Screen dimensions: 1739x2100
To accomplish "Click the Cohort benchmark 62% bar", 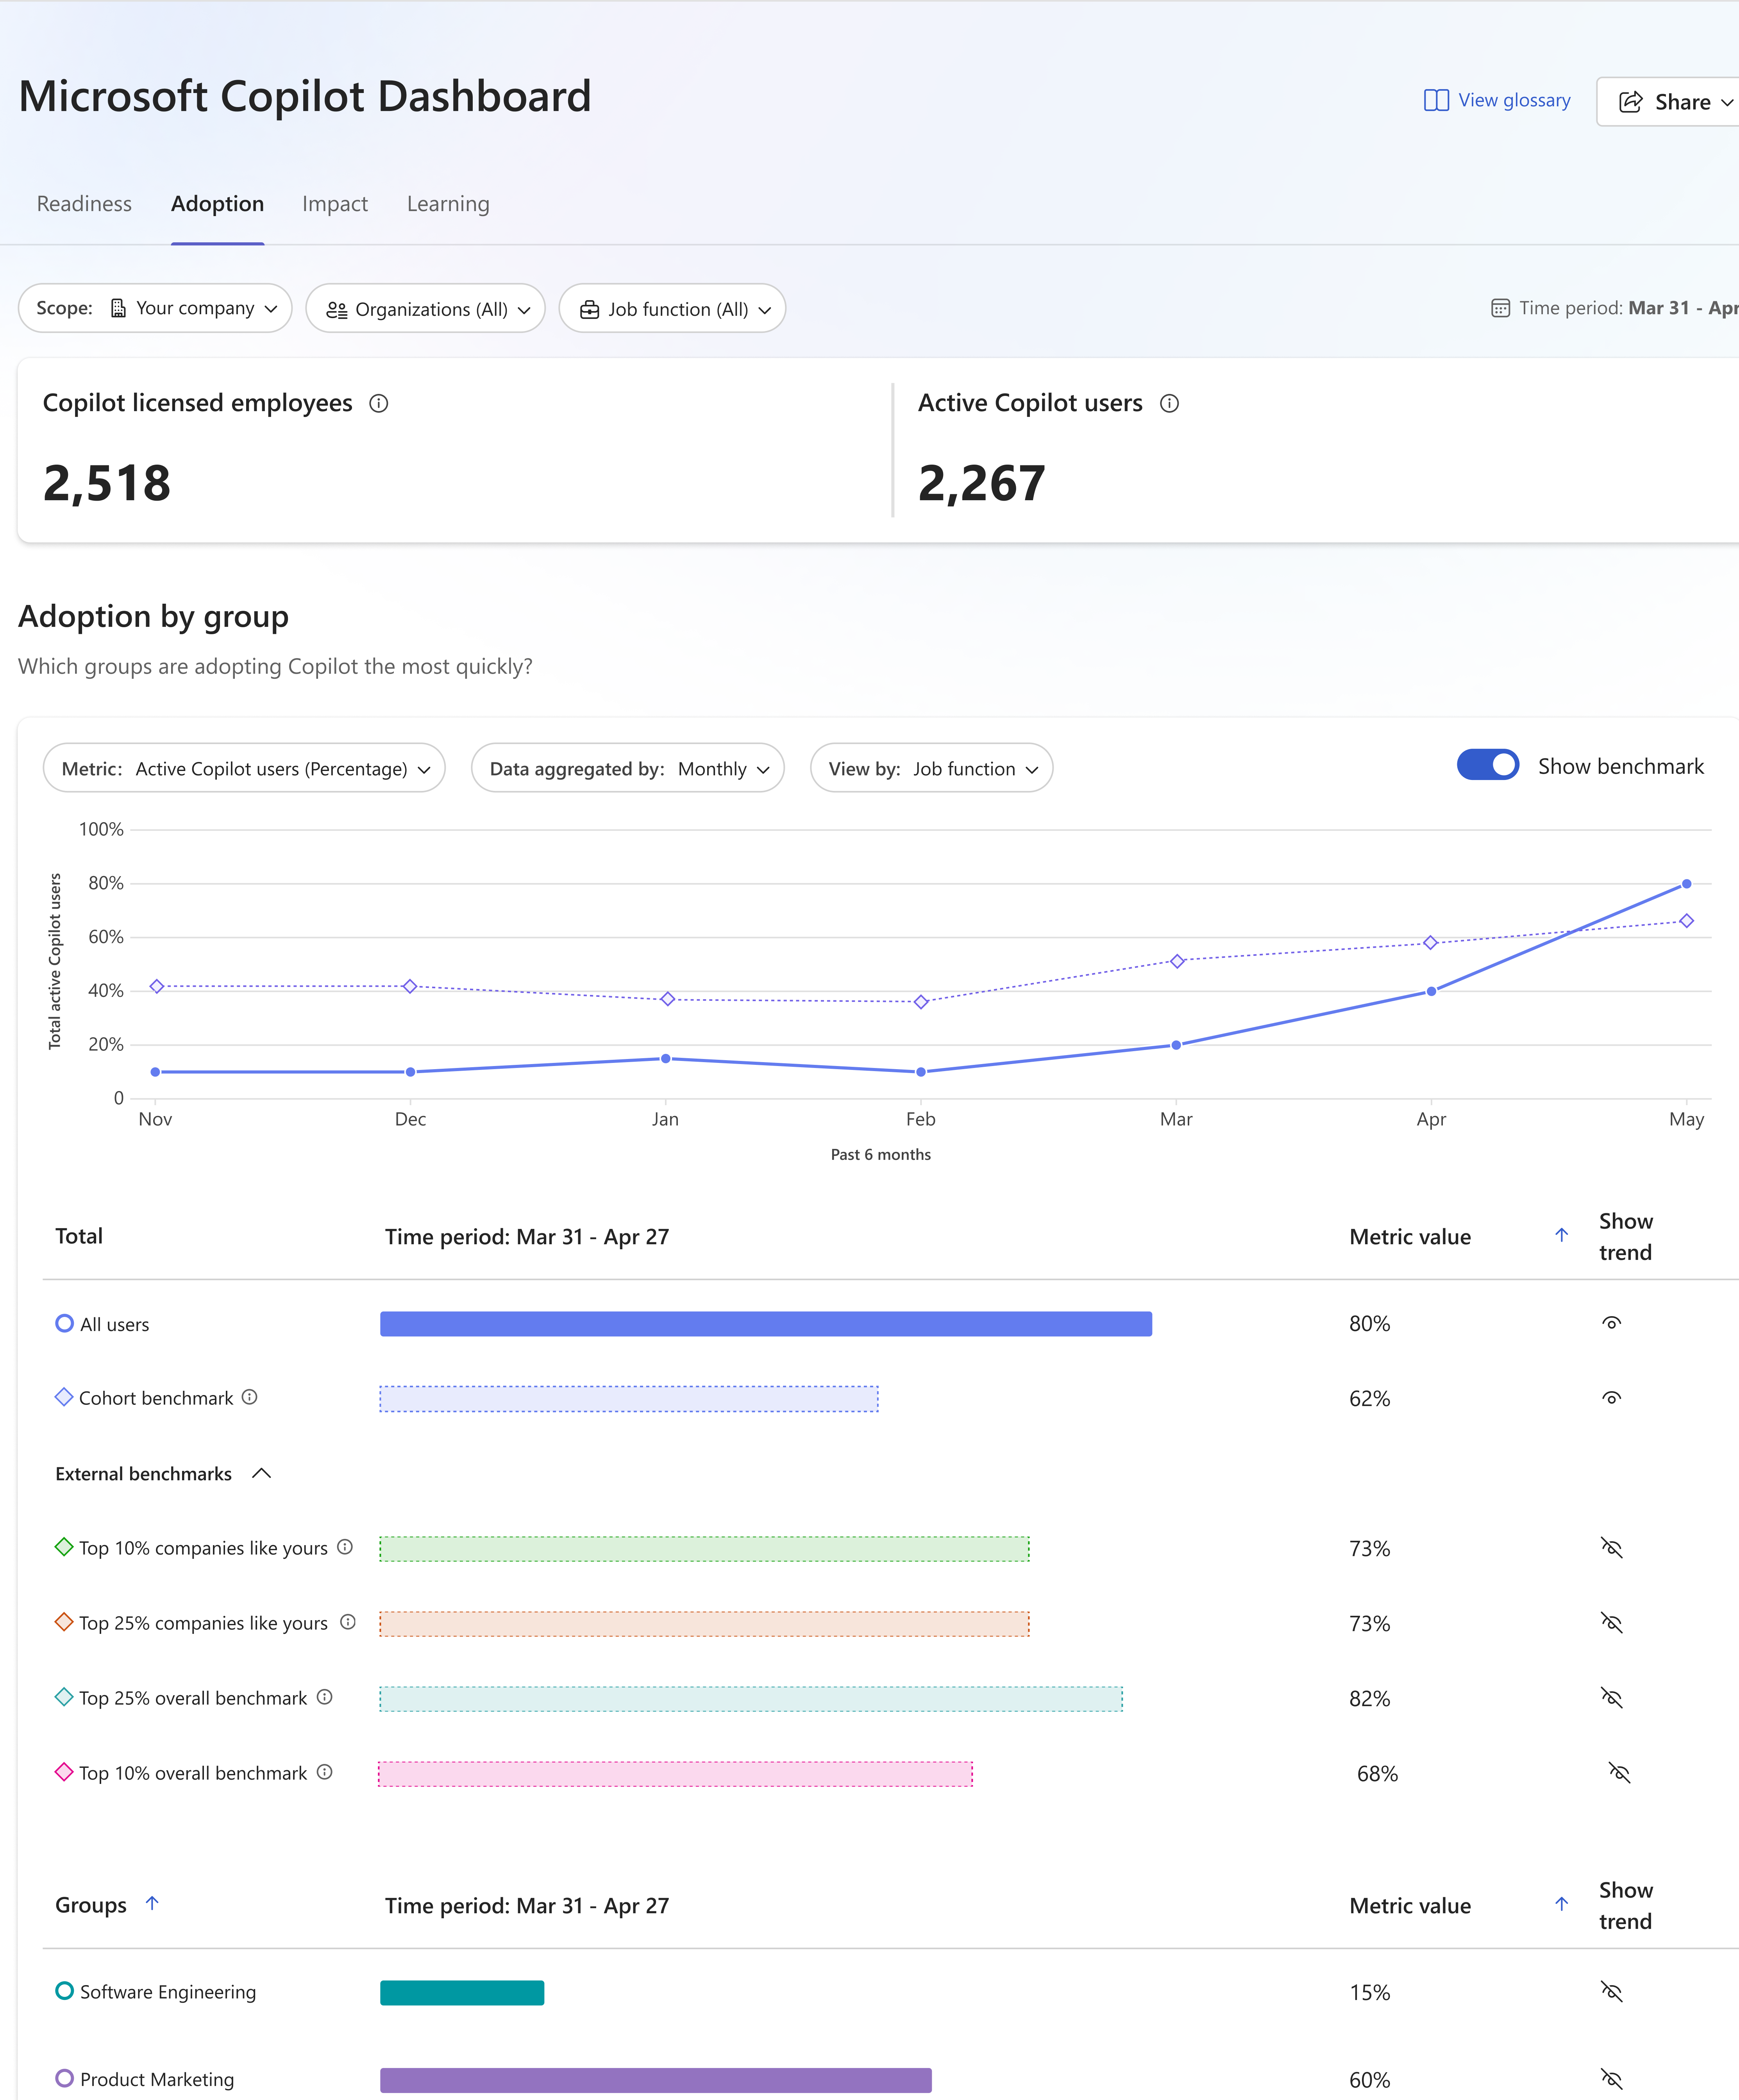I will coord(629,1398).
